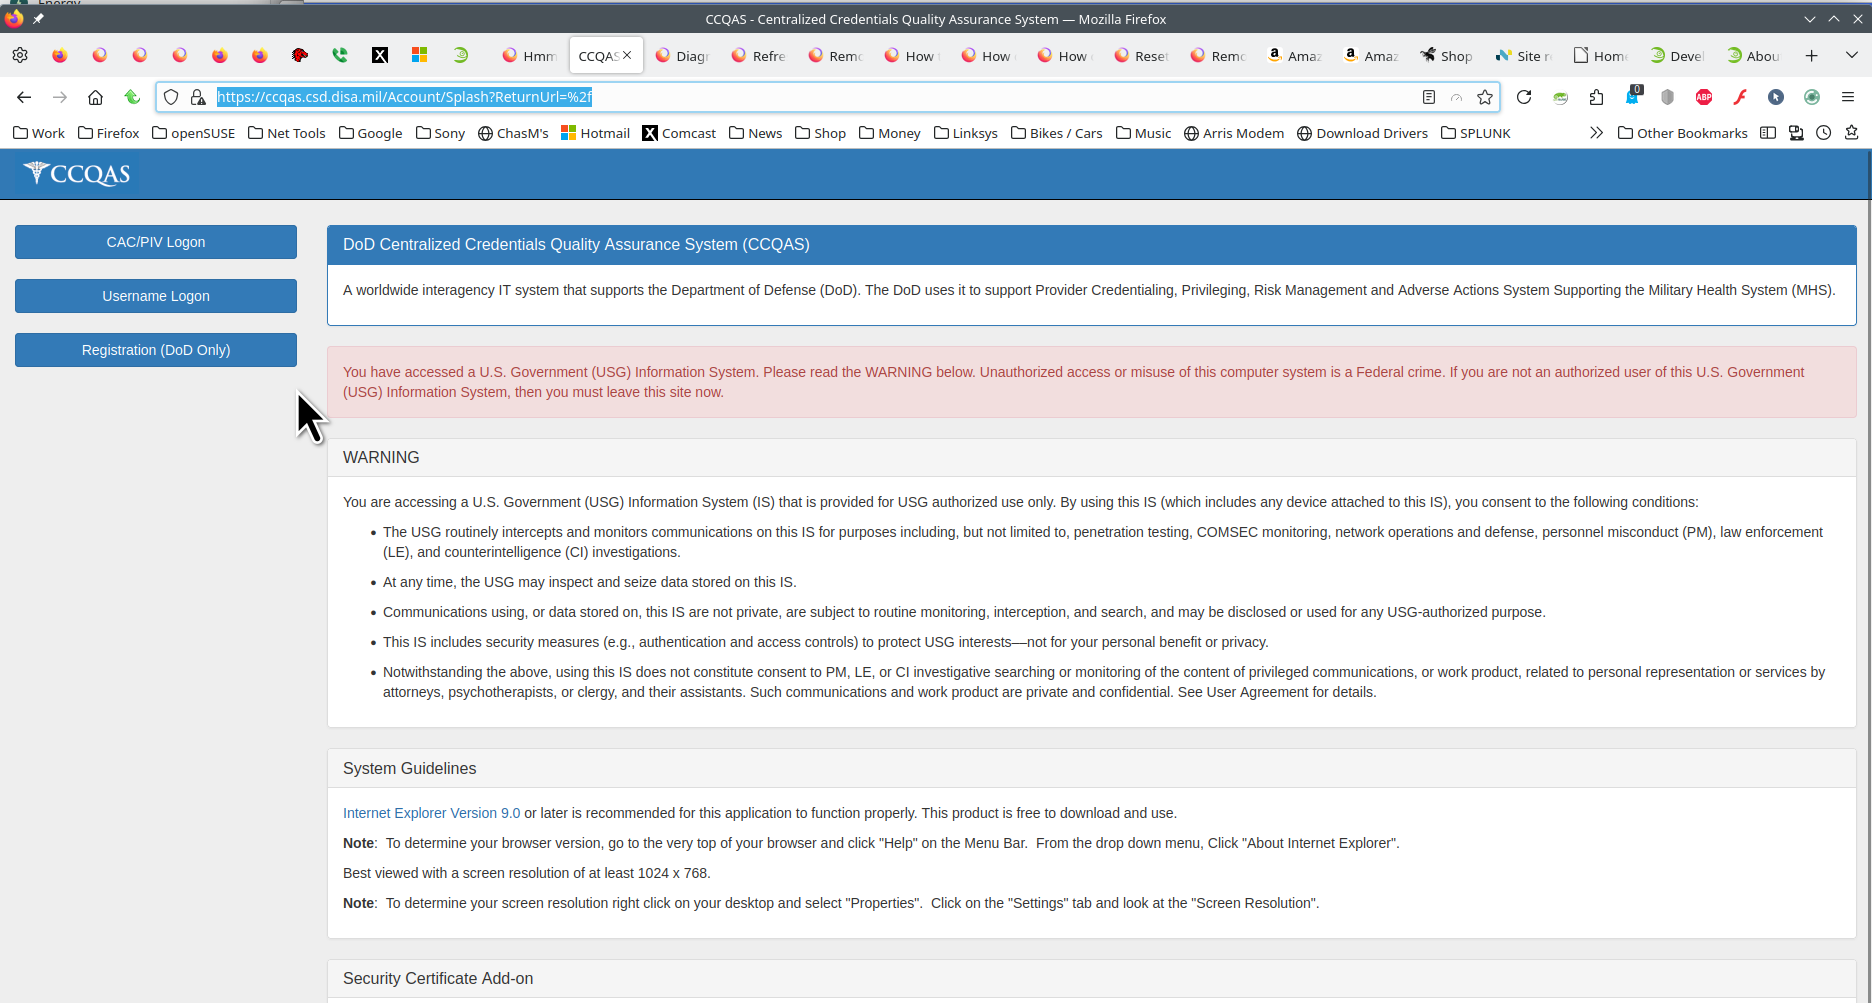Image resolution: width=1872 pixels, height=1003 pixels.
Task: Switch to the Hmm tab
Action: tap(529, 55)
